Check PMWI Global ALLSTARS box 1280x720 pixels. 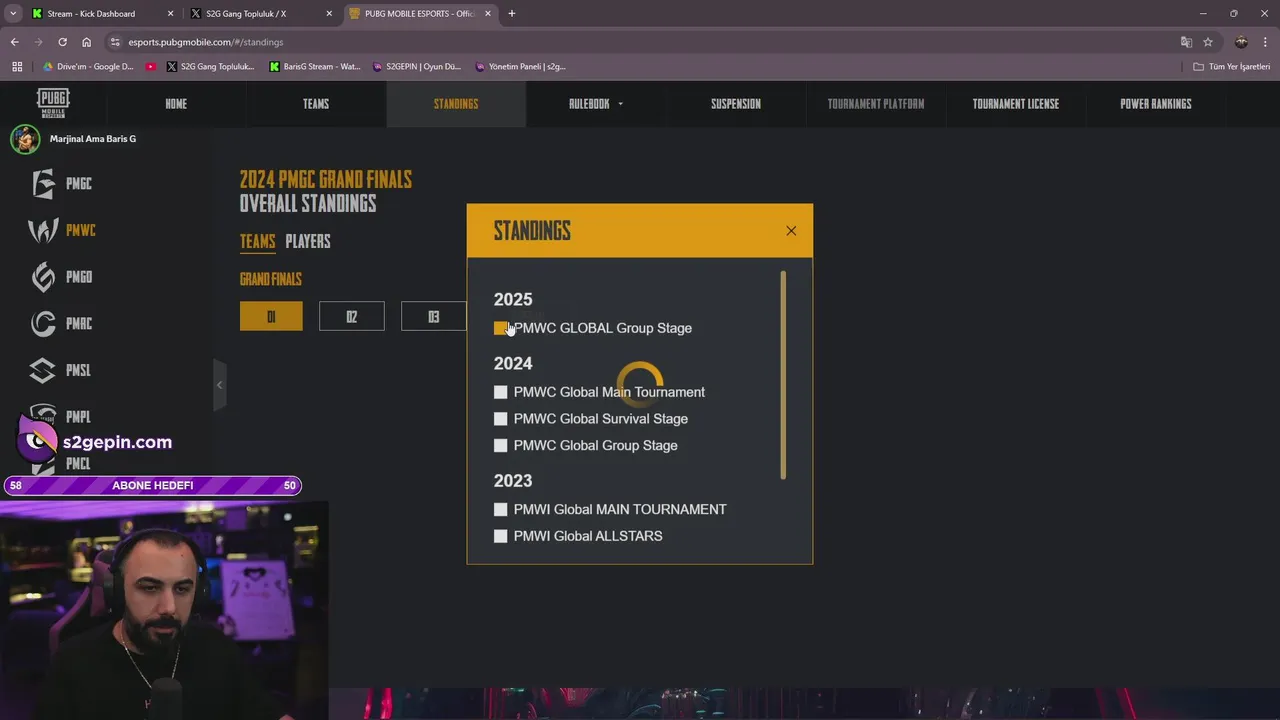pyautogui.click(x=501, y=536)
